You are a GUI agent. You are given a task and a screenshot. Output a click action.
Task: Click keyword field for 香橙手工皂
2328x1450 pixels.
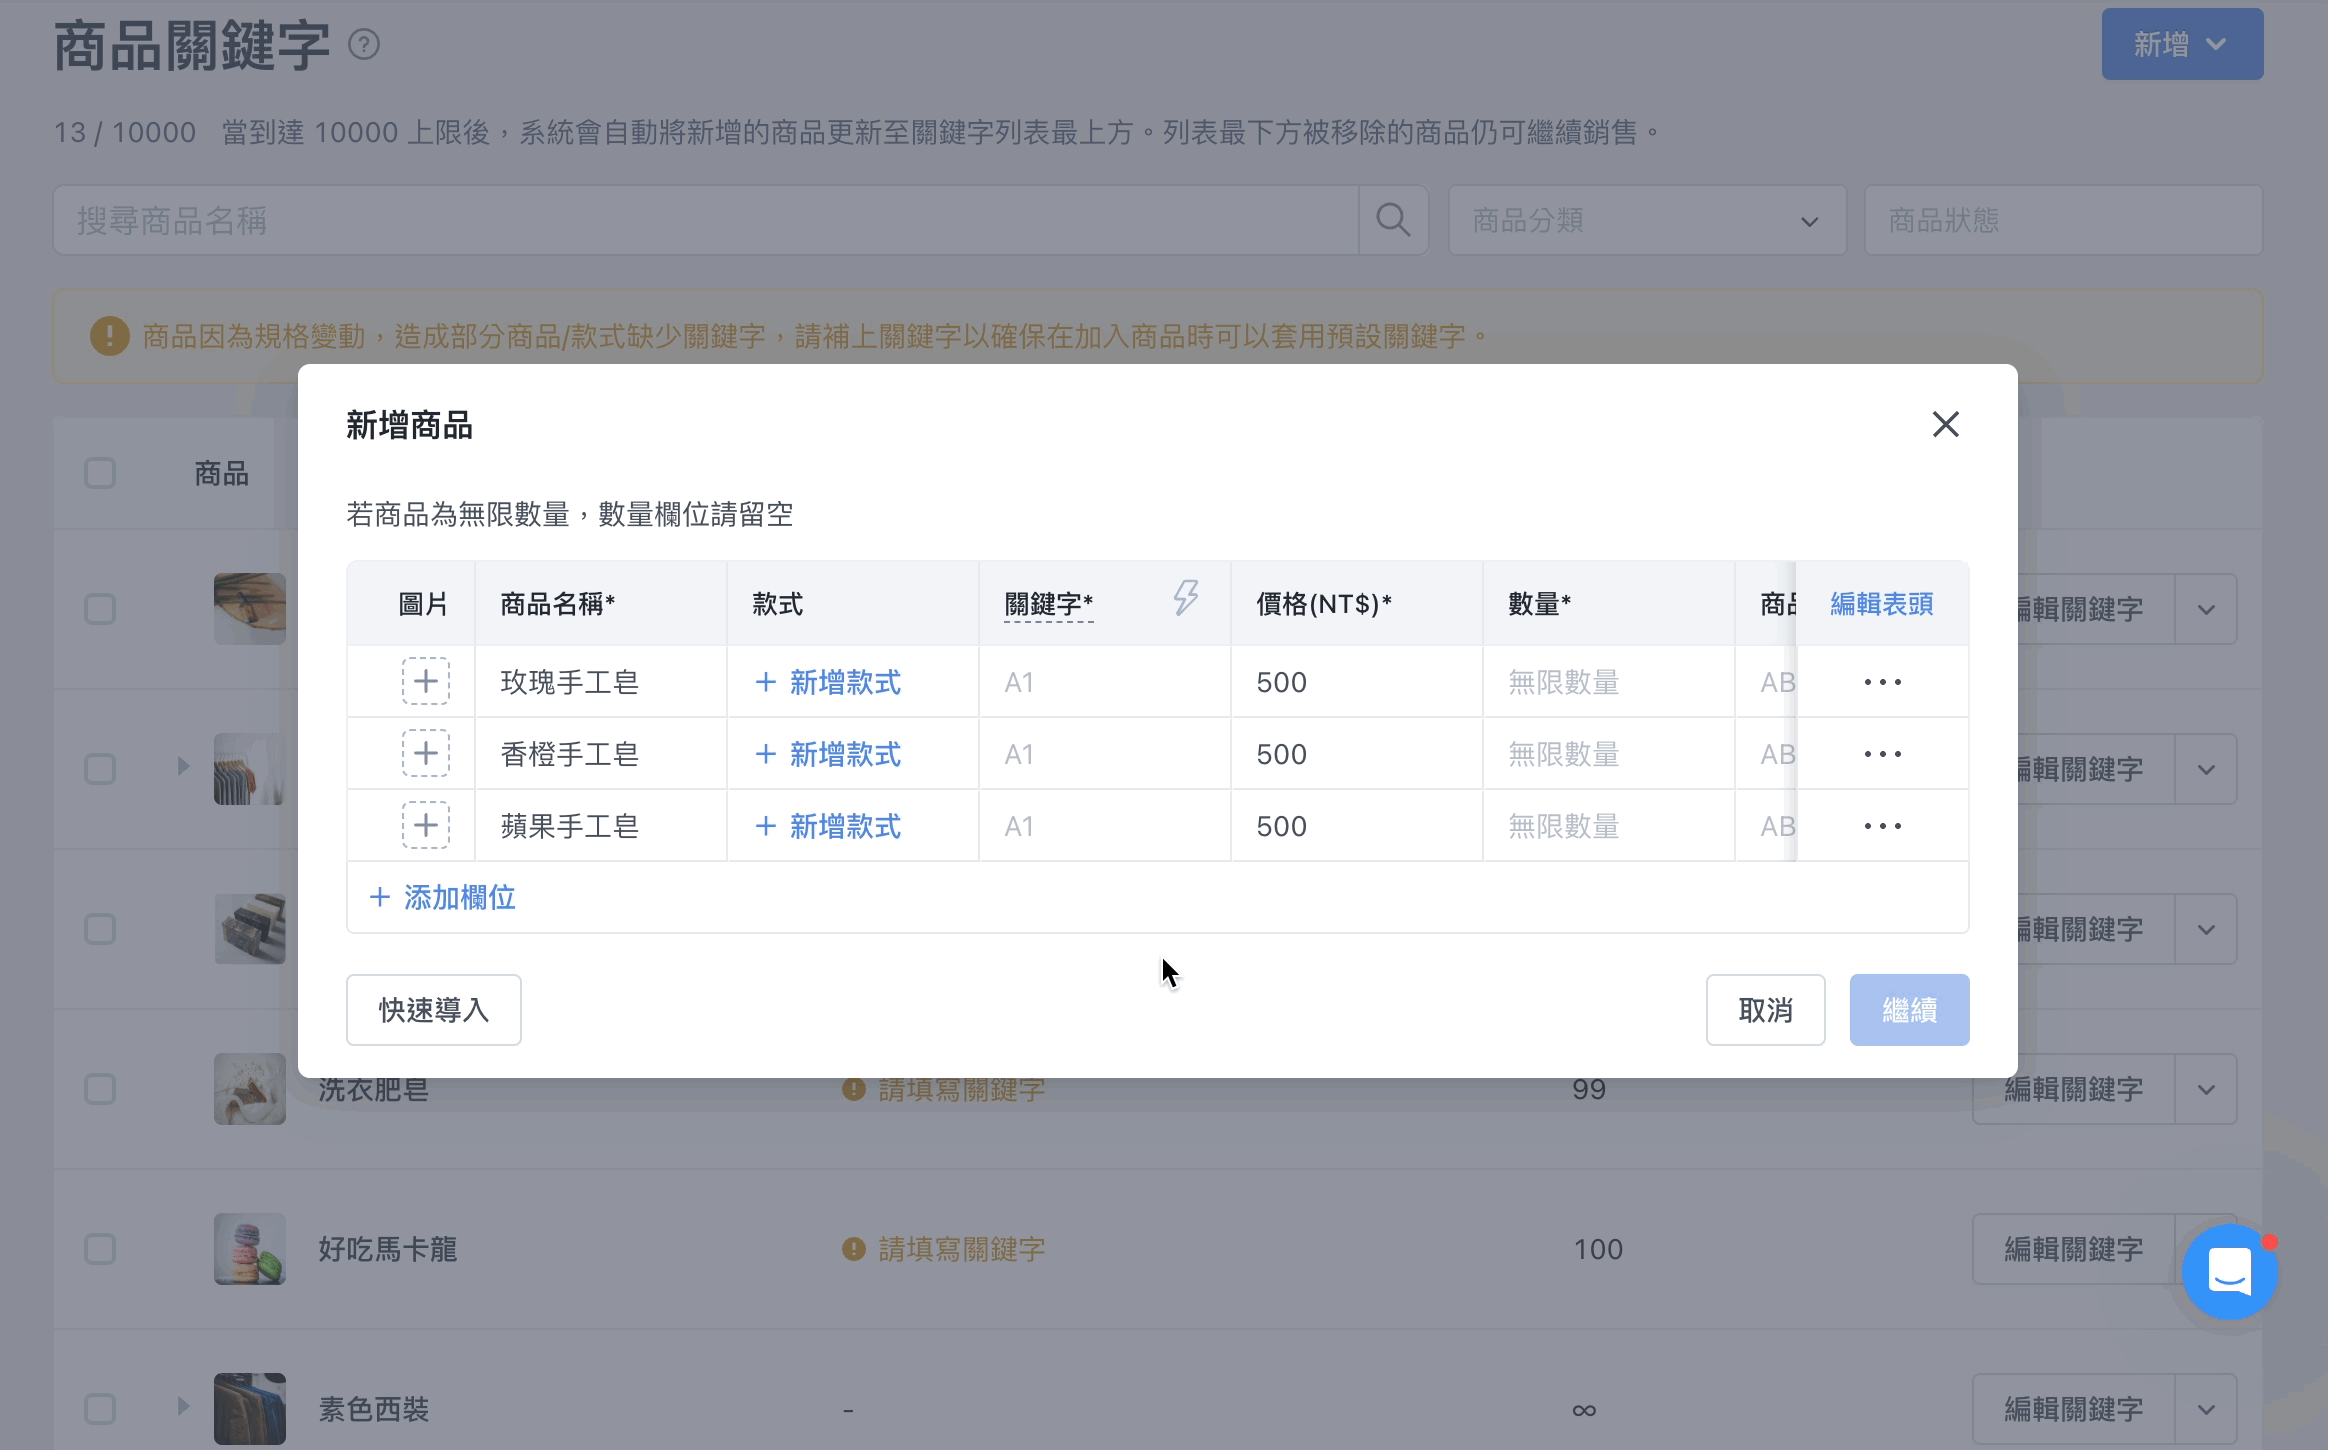coord(1104,754)
